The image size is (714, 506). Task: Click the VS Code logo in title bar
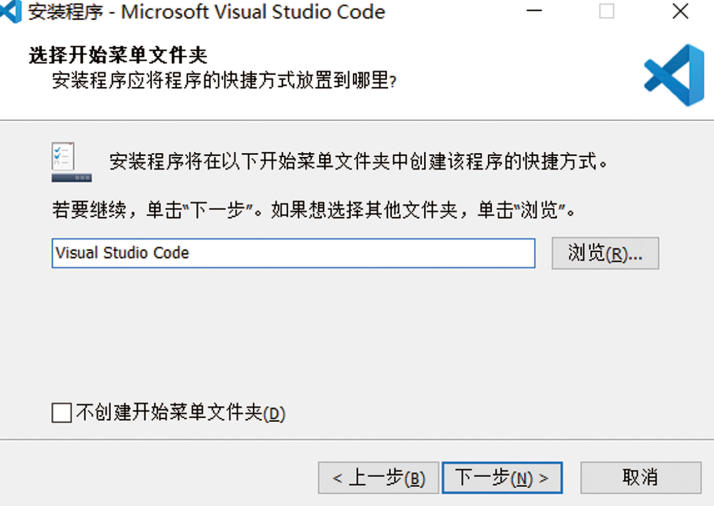10,11
